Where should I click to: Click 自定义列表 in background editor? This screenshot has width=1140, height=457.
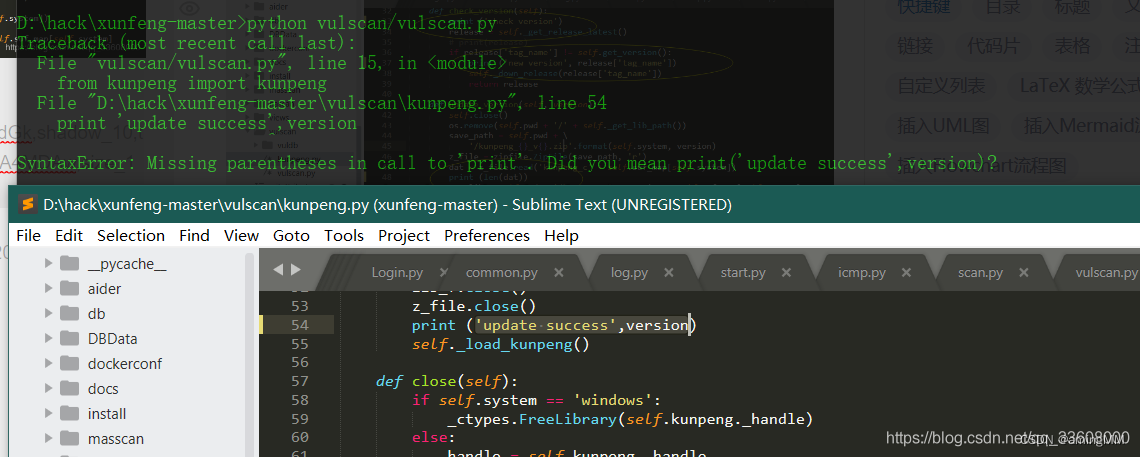coord(942,86)
